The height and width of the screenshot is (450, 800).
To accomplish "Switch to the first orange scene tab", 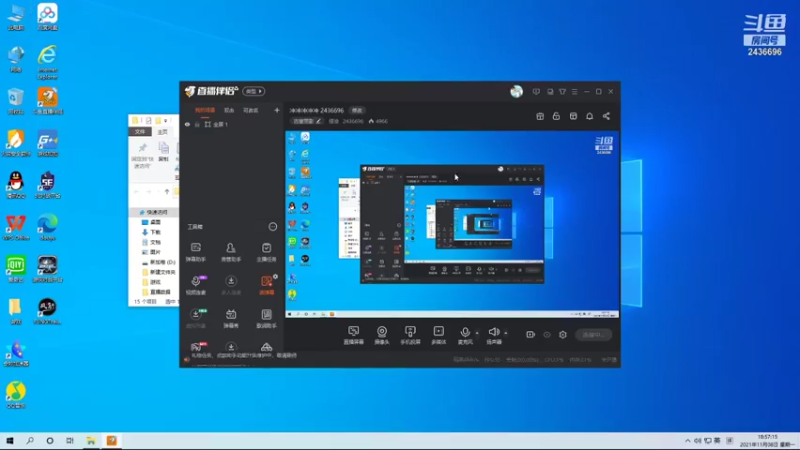I will click(205, 110).
